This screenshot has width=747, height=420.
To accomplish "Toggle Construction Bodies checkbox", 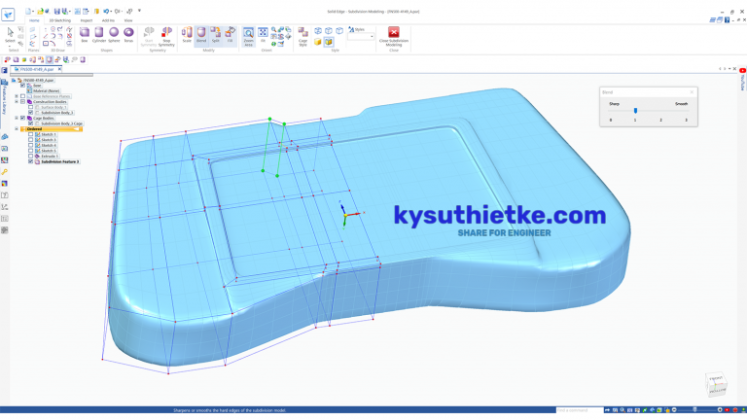I will point(22,101).
